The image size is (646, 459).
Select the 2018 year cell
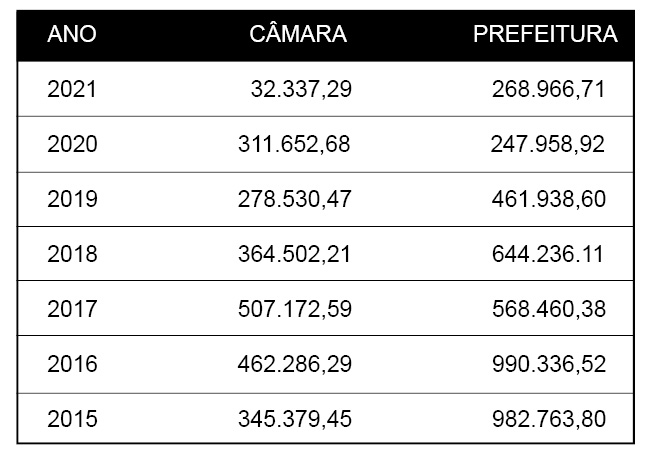coord(72,254)
